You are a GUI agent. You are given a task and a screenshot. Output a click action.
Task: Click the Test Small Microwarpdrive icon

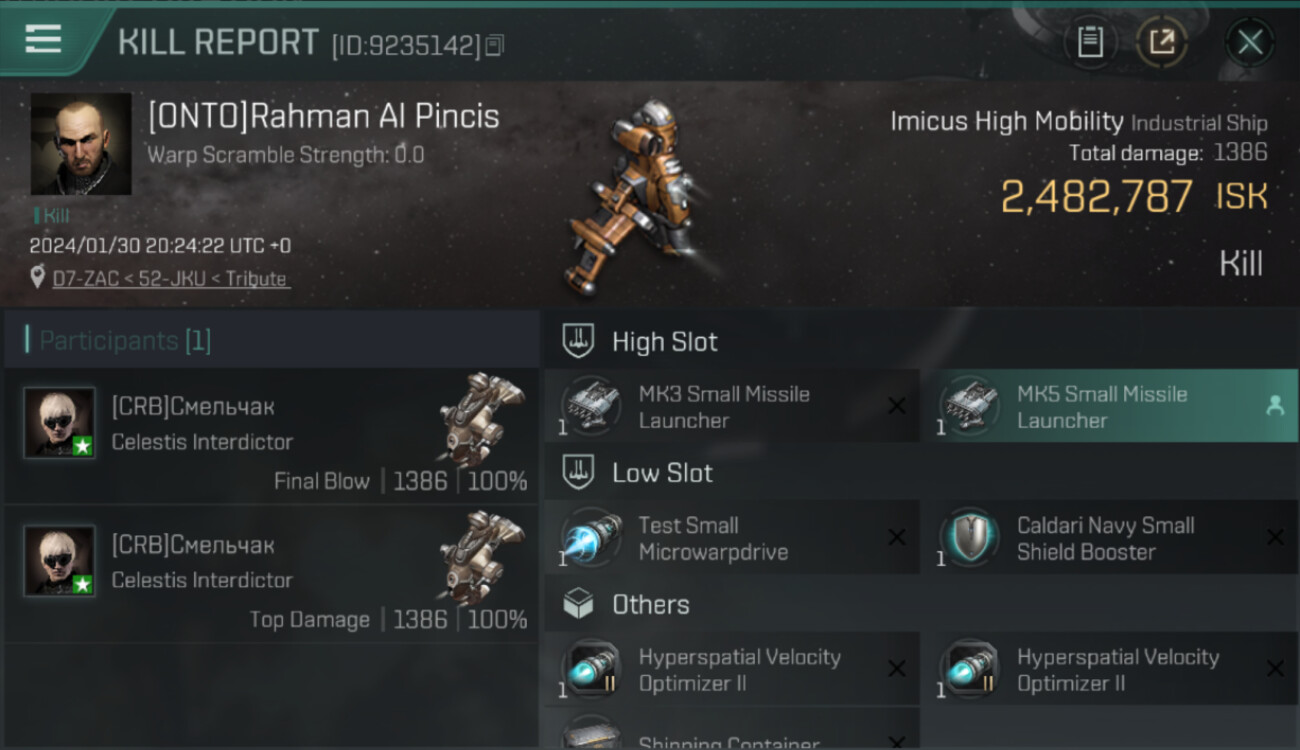click(x=590, y=539)
